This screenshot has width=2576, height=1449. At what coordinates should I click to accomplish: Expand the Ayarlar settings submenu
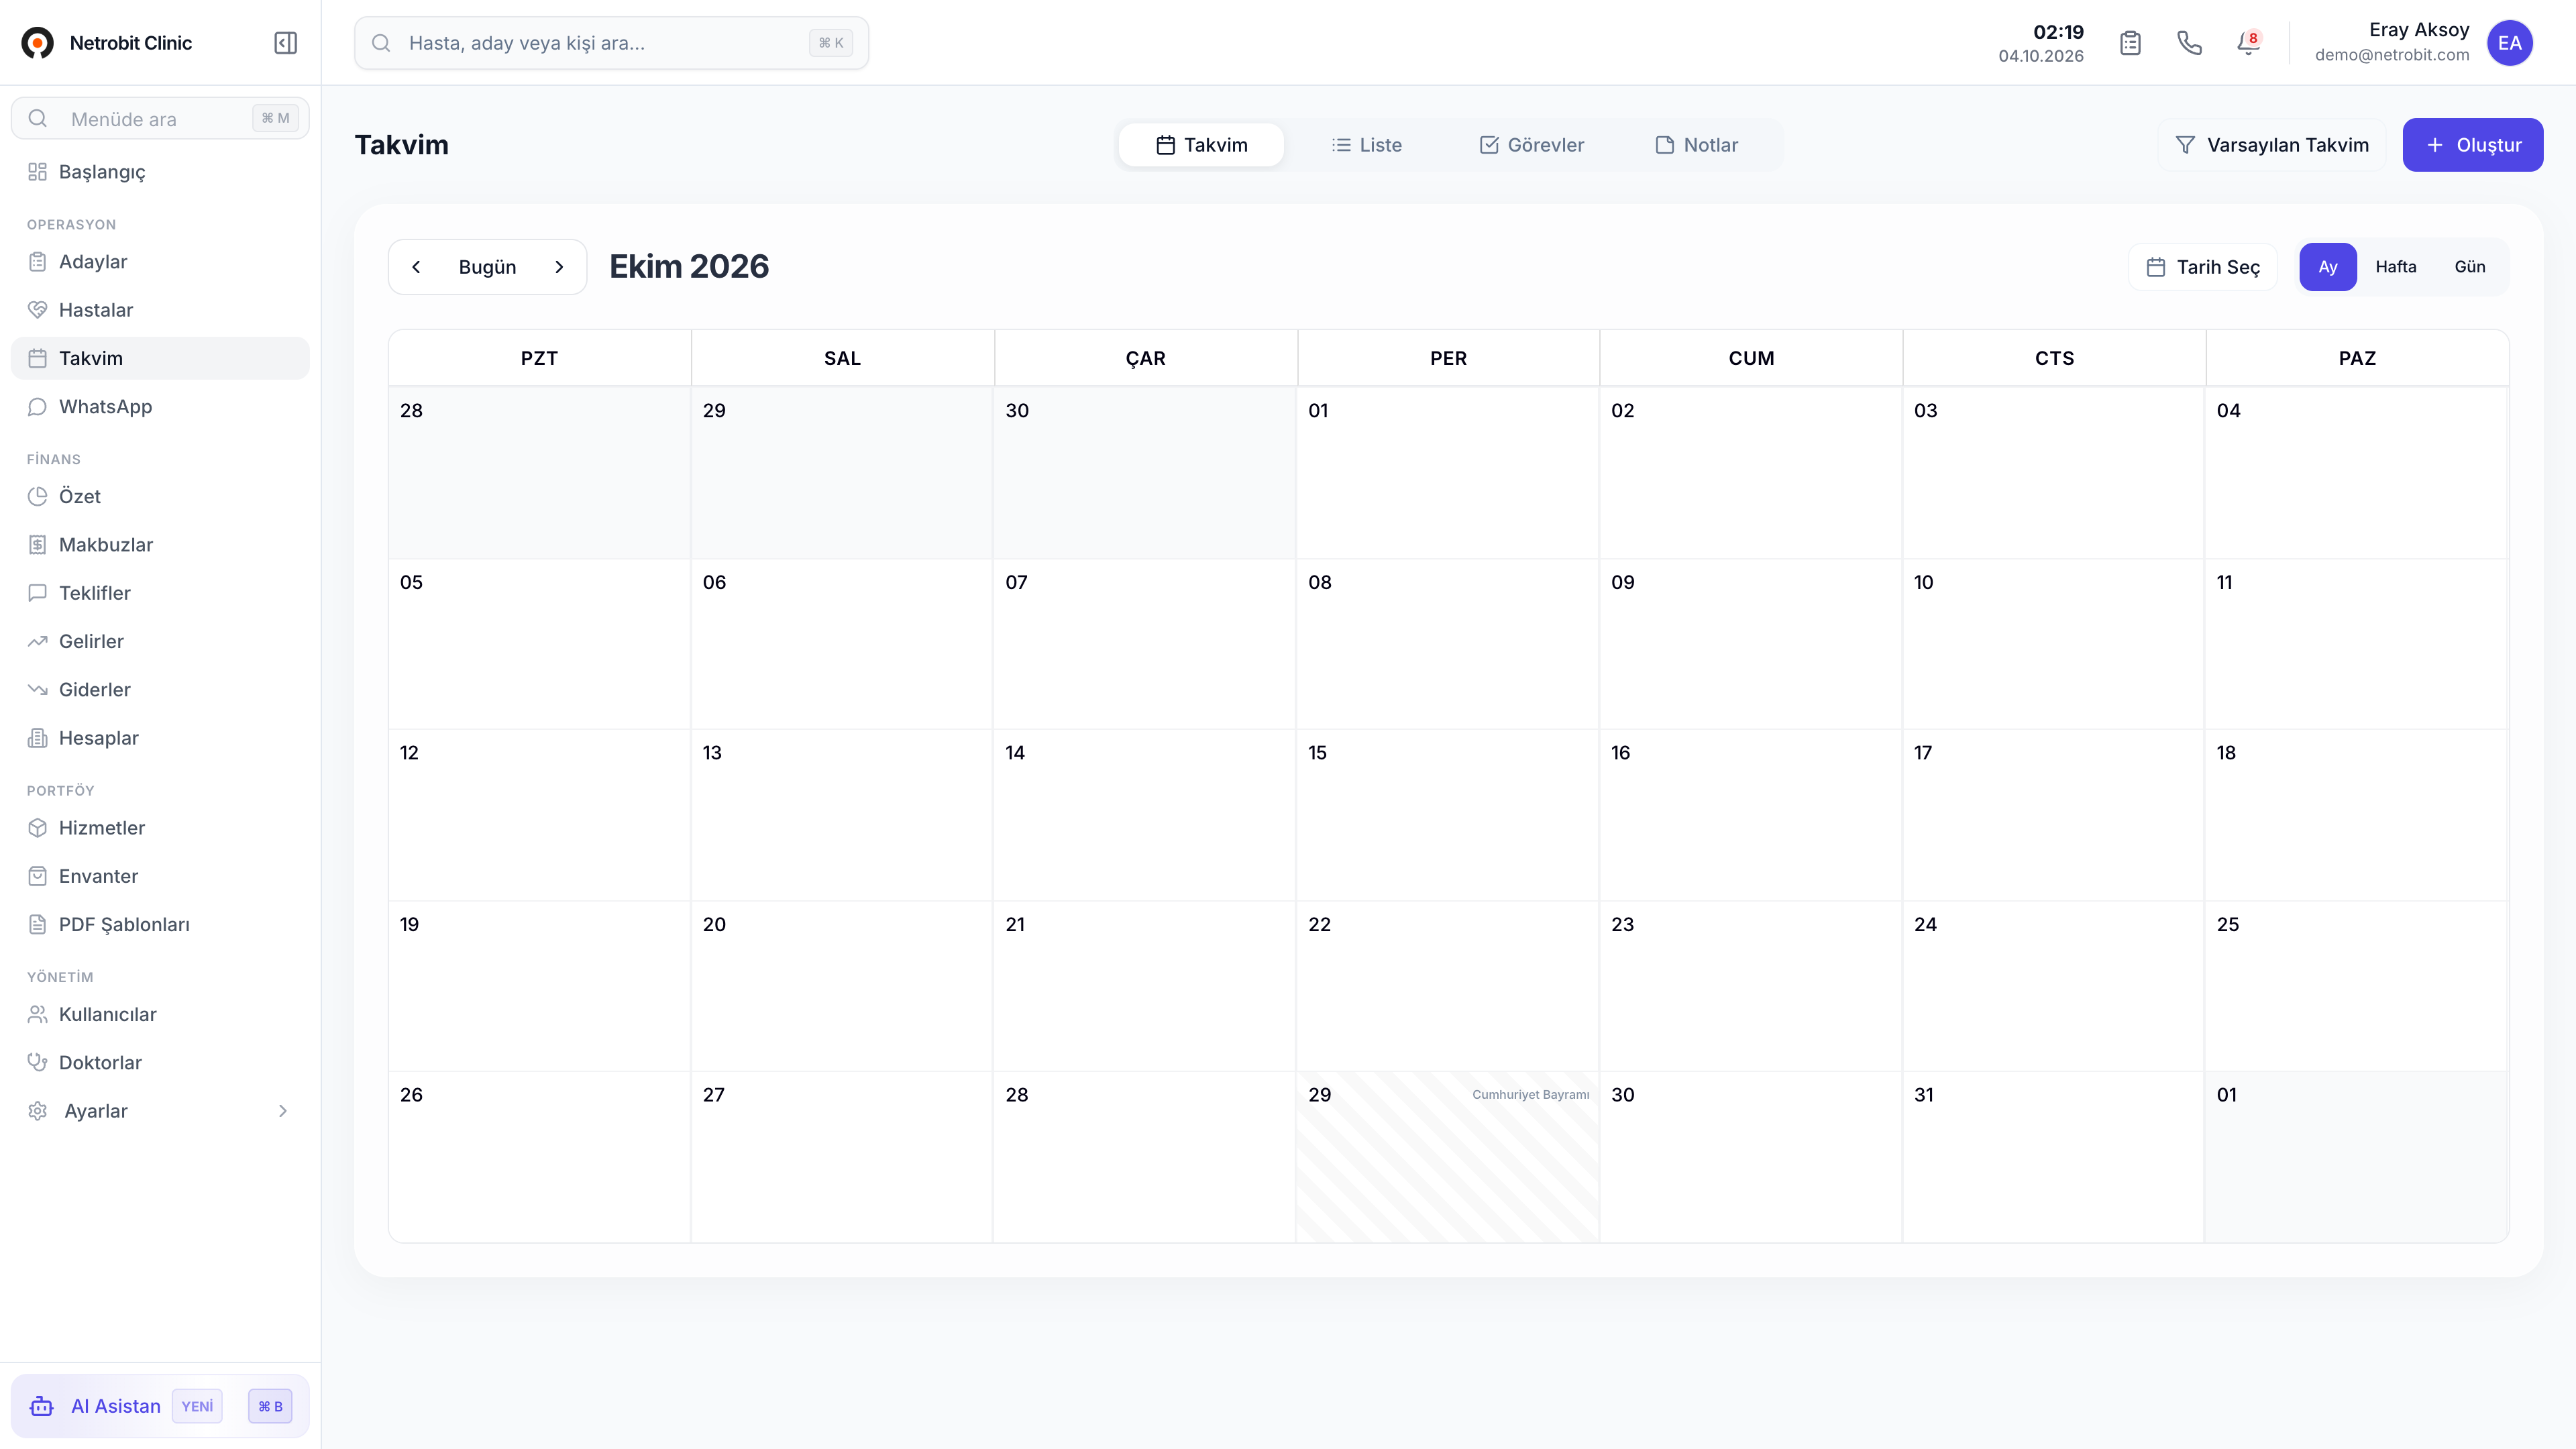(160, 1111)
